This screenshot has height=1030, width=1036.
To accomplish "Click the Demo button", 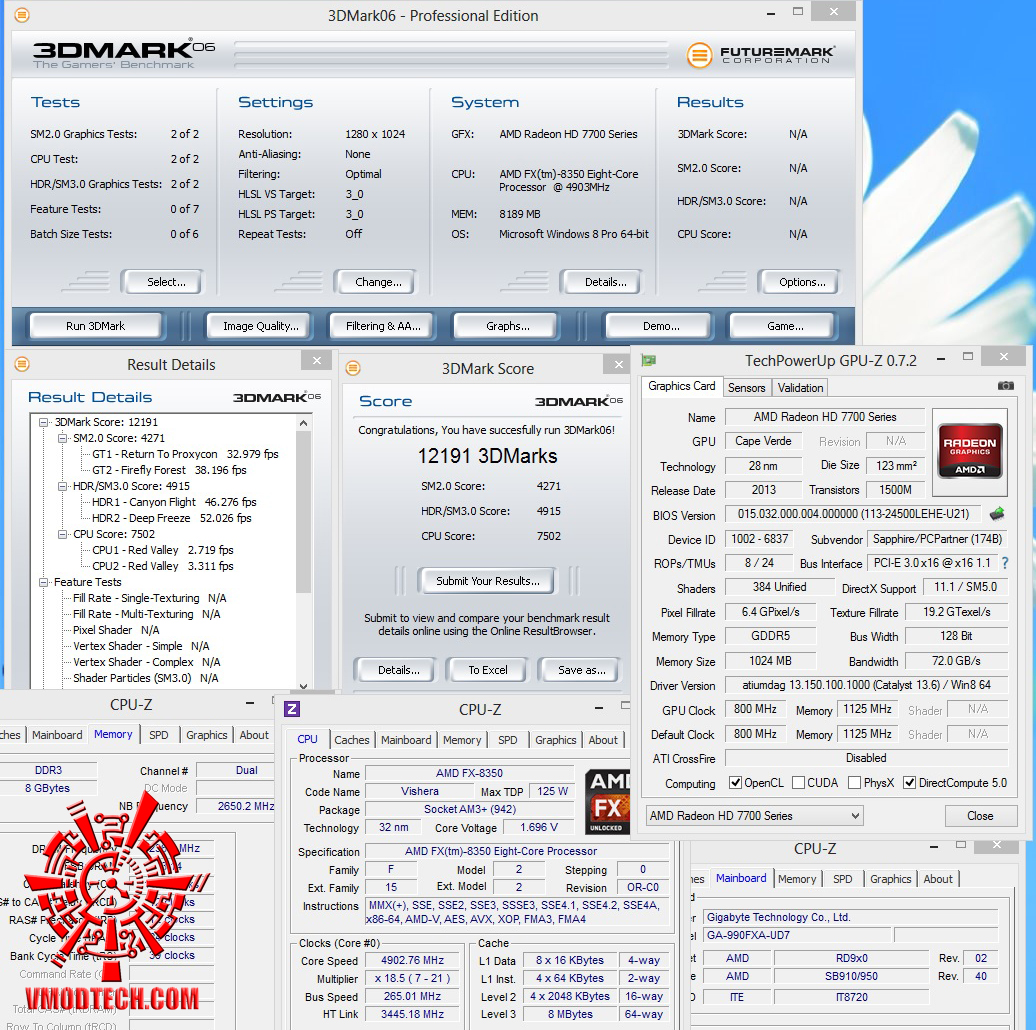I will [x=661, y=326].
